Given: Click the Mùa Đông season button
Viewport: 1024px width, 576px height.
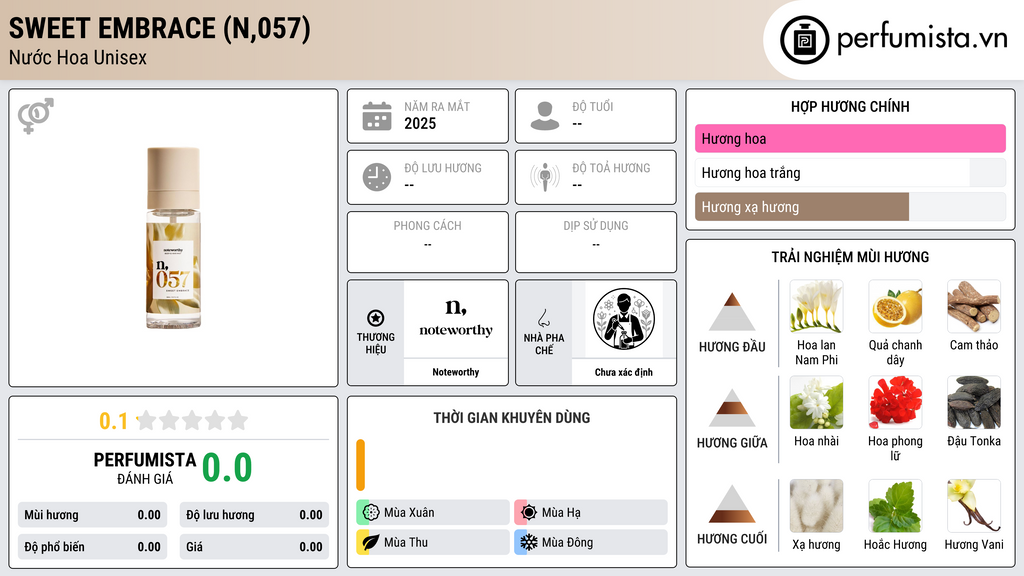Looking at the screenshot, I should 591,543.
